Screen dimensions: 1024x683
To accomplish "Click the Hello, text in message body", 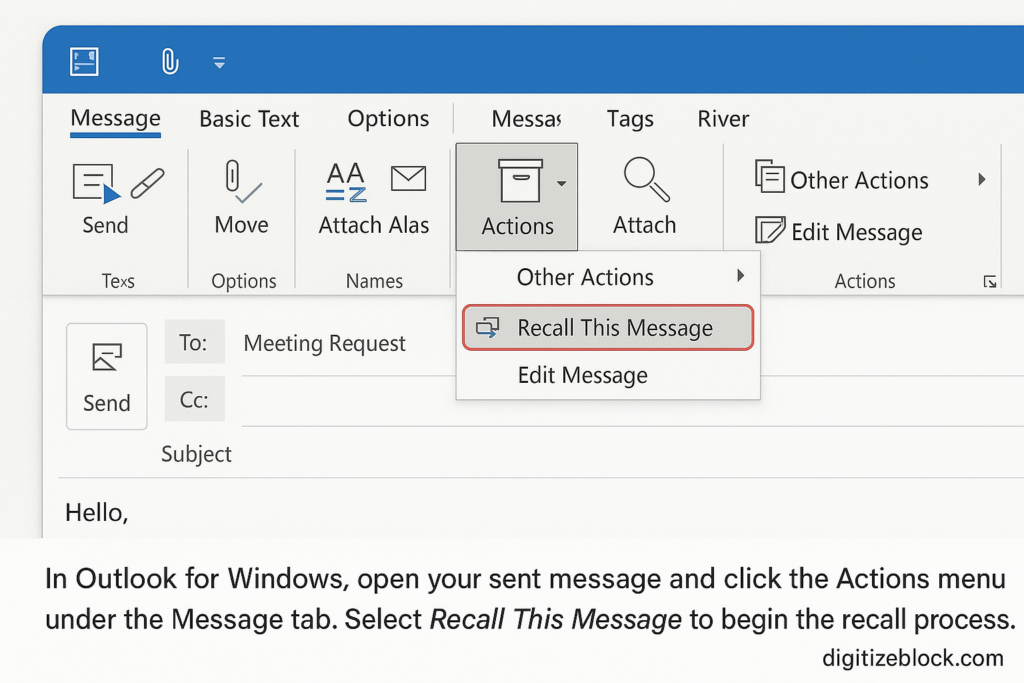I will (x=97, y=513).
